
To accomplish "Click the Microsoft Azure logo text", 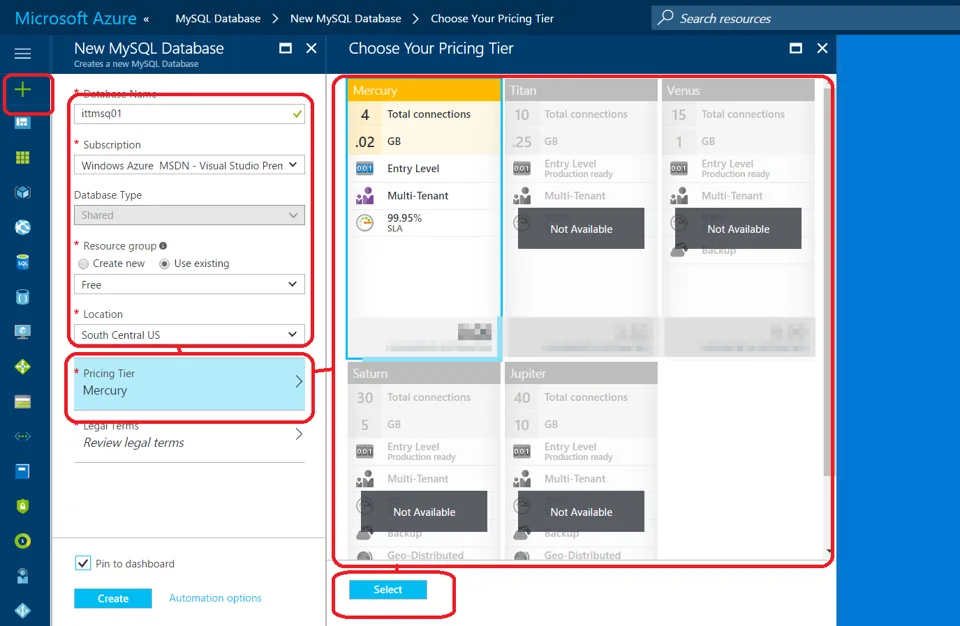I will pyautogui.click(x=75, y=18).
